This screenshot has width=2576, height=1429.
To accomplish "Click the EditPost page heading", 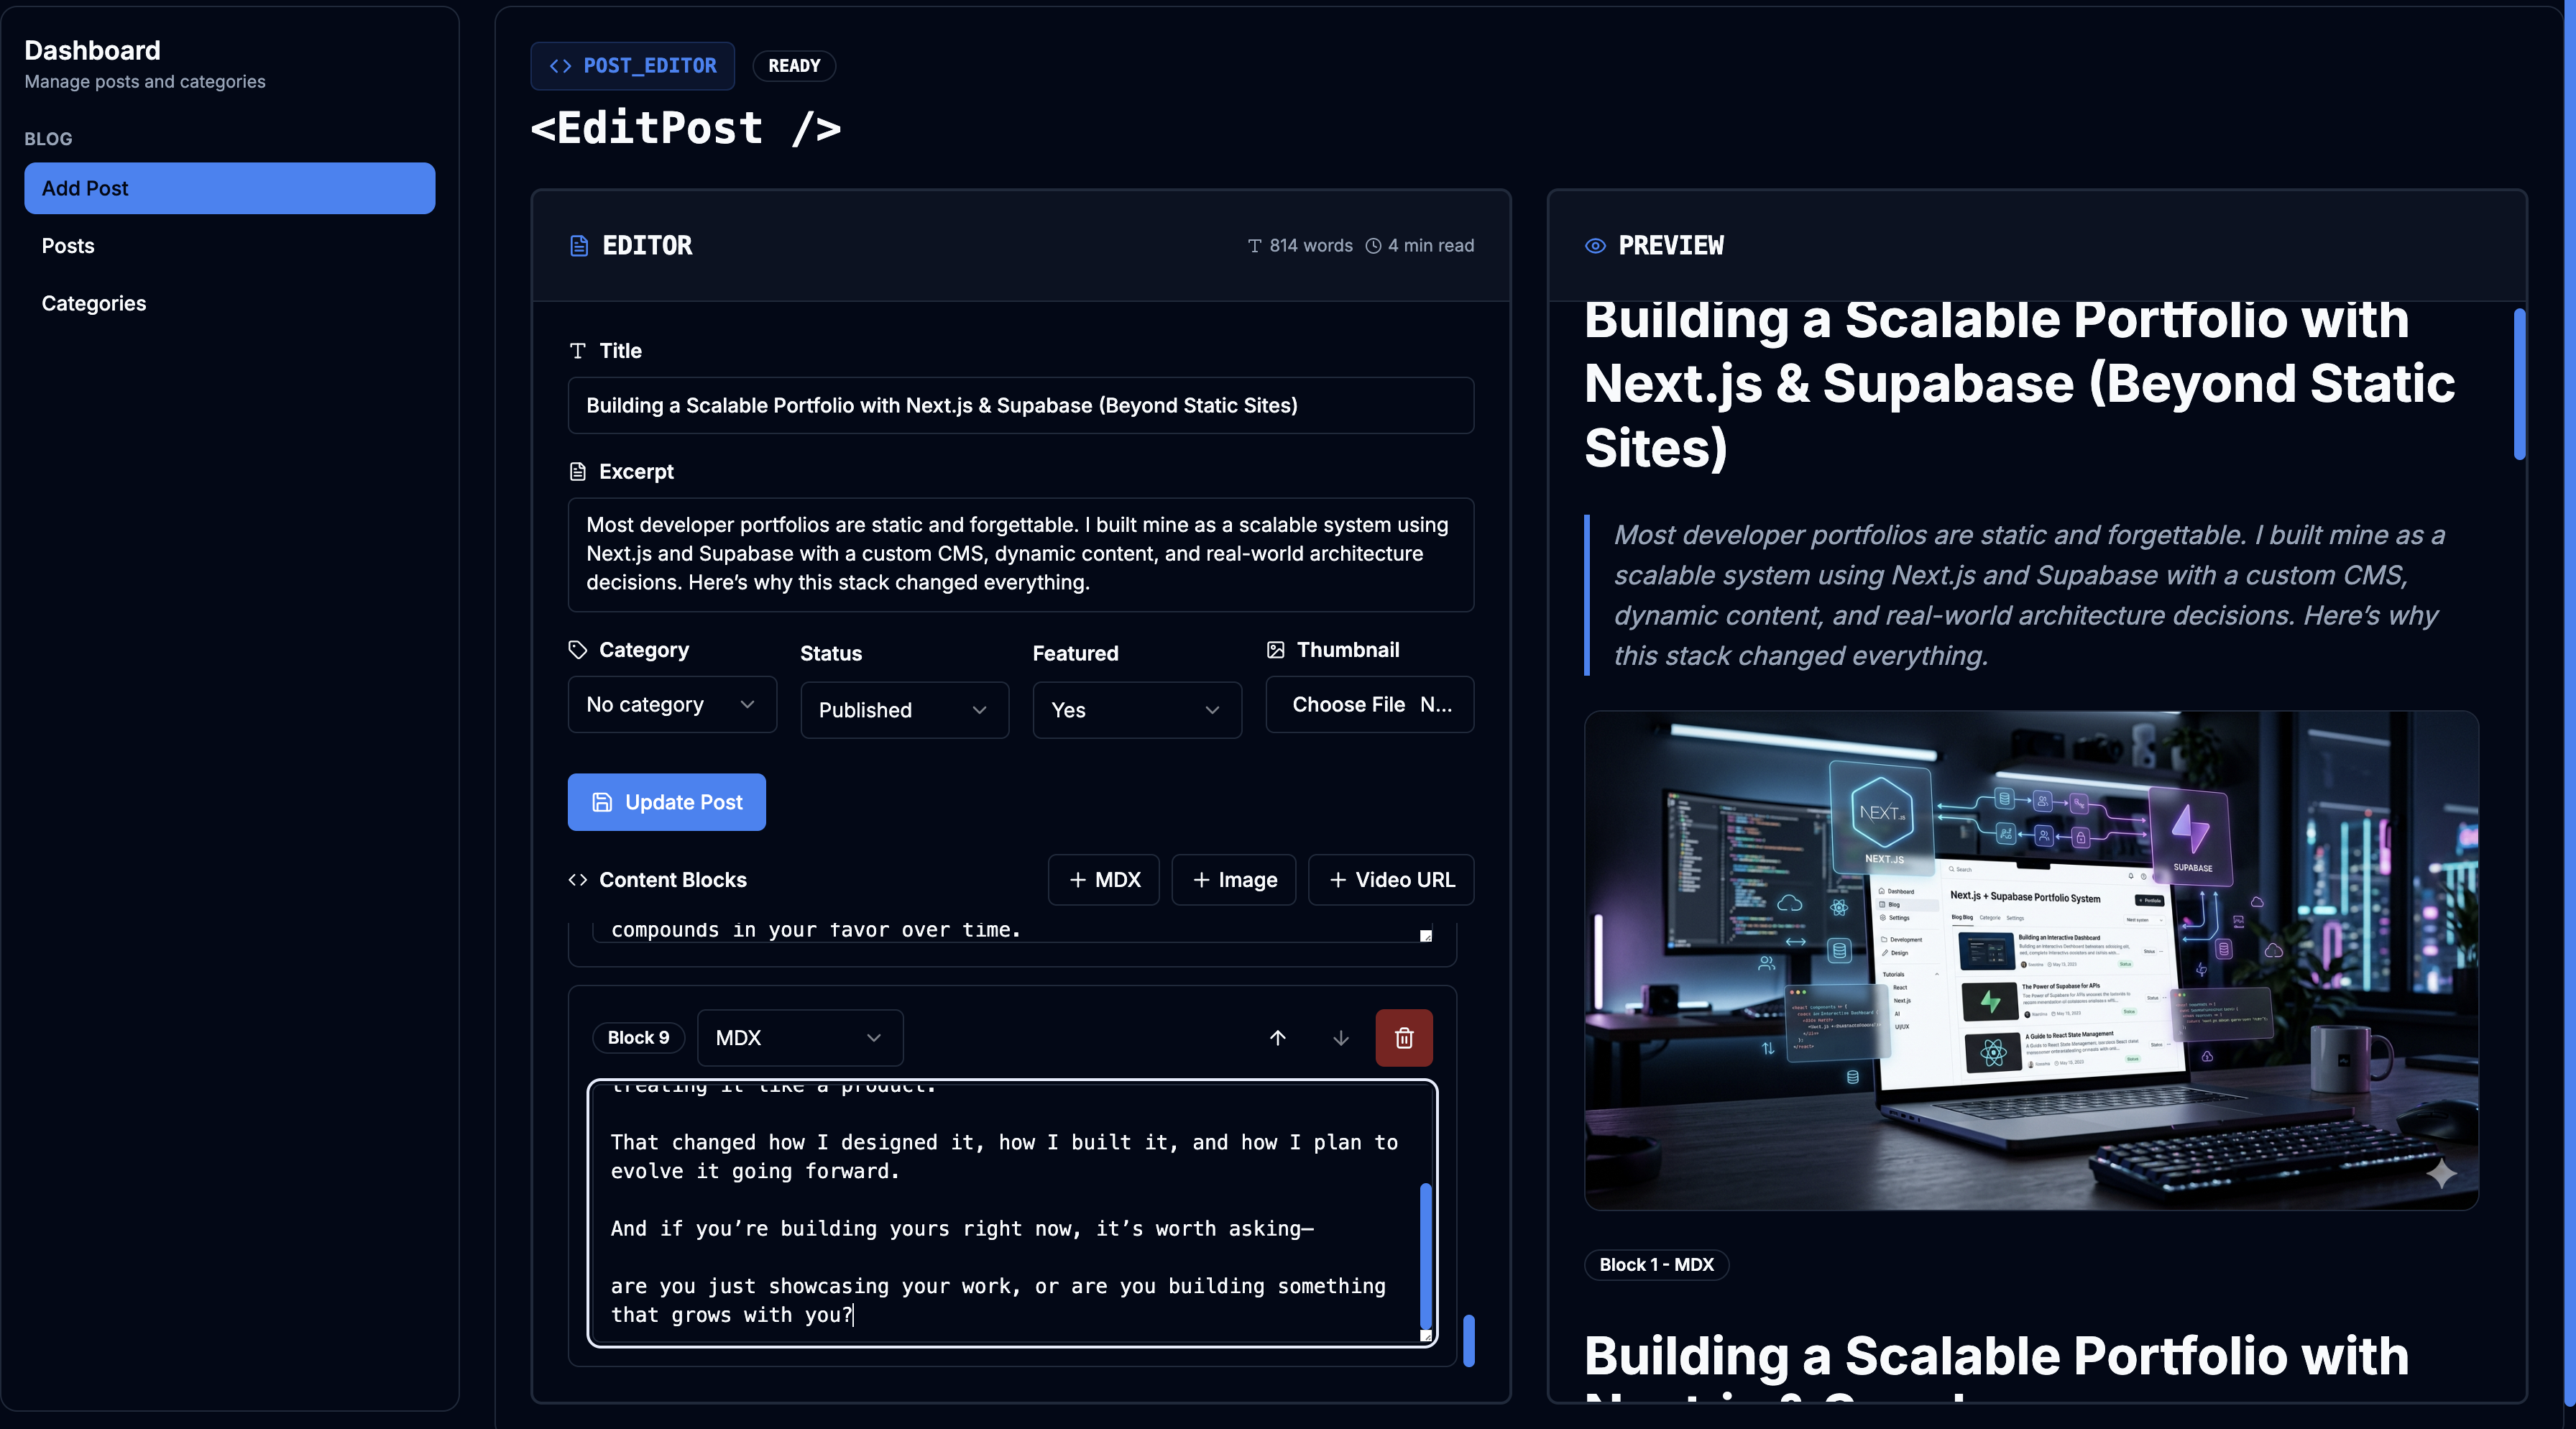I will (685, 128).
